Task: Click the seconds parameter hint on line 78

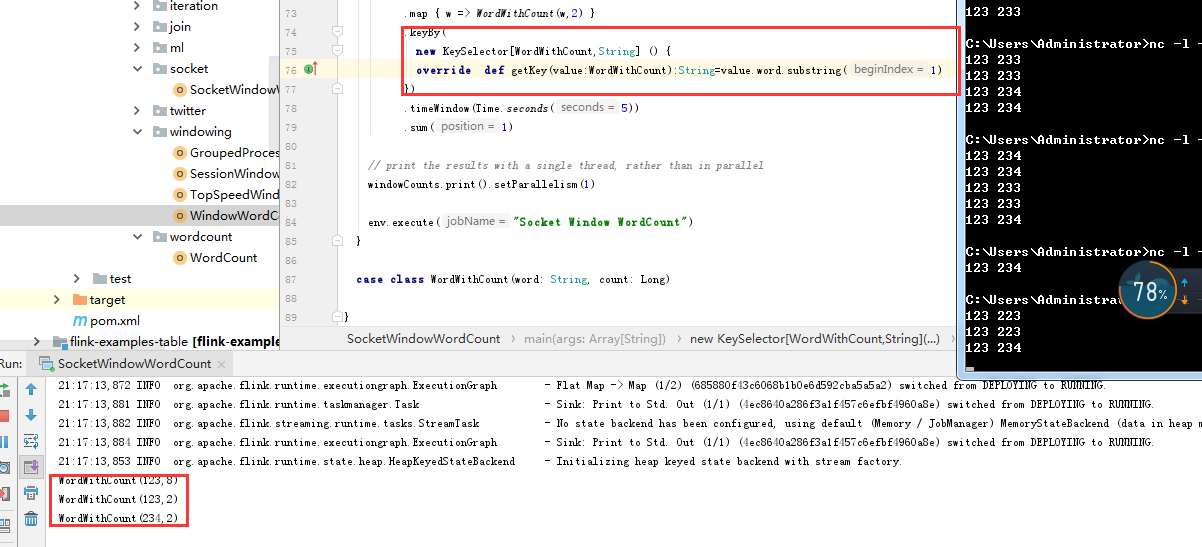Action: click(588, 107)
